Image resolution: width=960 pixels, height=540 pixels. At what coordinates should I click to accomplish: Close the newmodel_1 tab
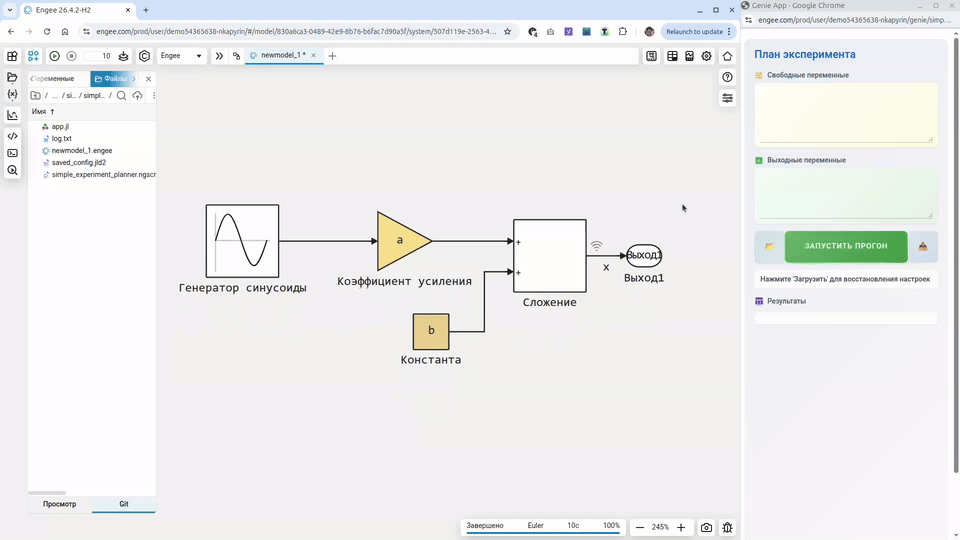click(x=313, y=55)
